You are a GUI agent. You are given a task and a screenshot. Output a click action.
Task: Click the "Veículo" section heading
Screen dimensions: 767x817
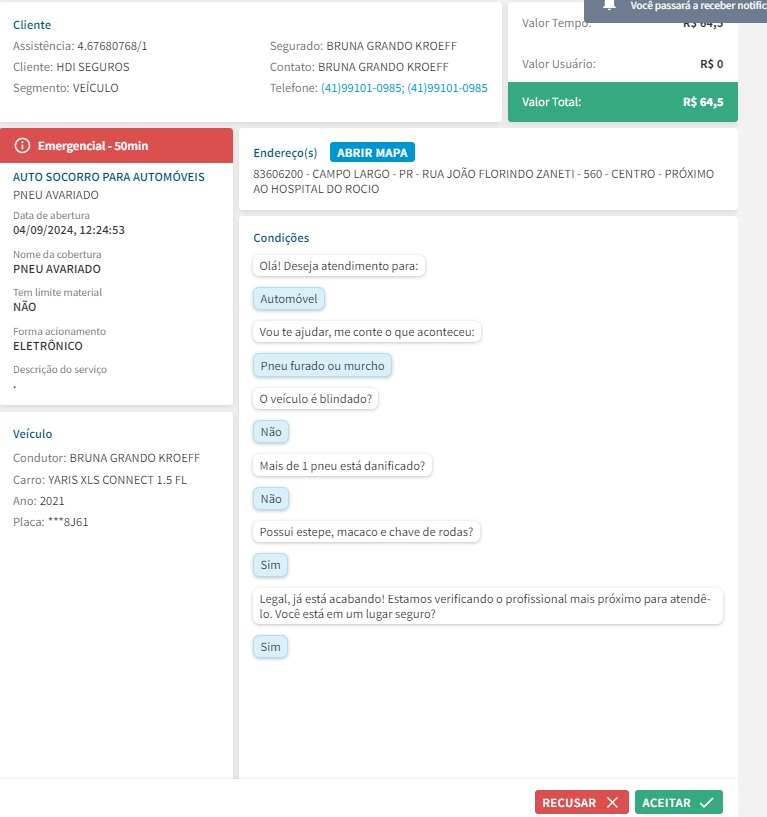coord(33,434)
